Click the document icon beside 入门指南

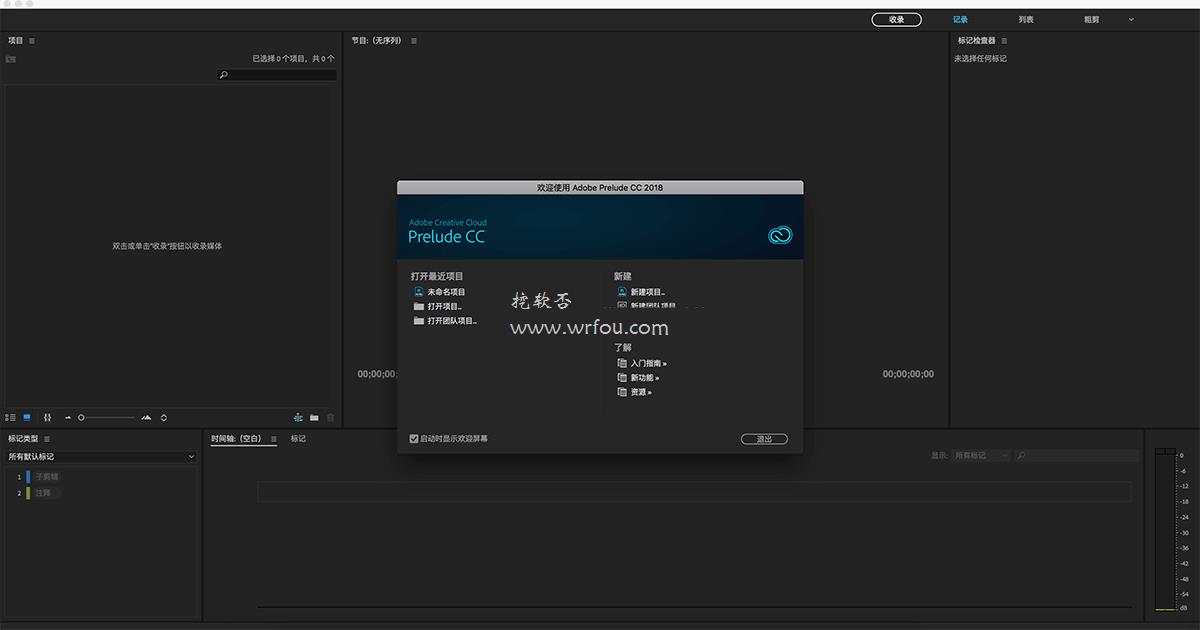(622, 363)
